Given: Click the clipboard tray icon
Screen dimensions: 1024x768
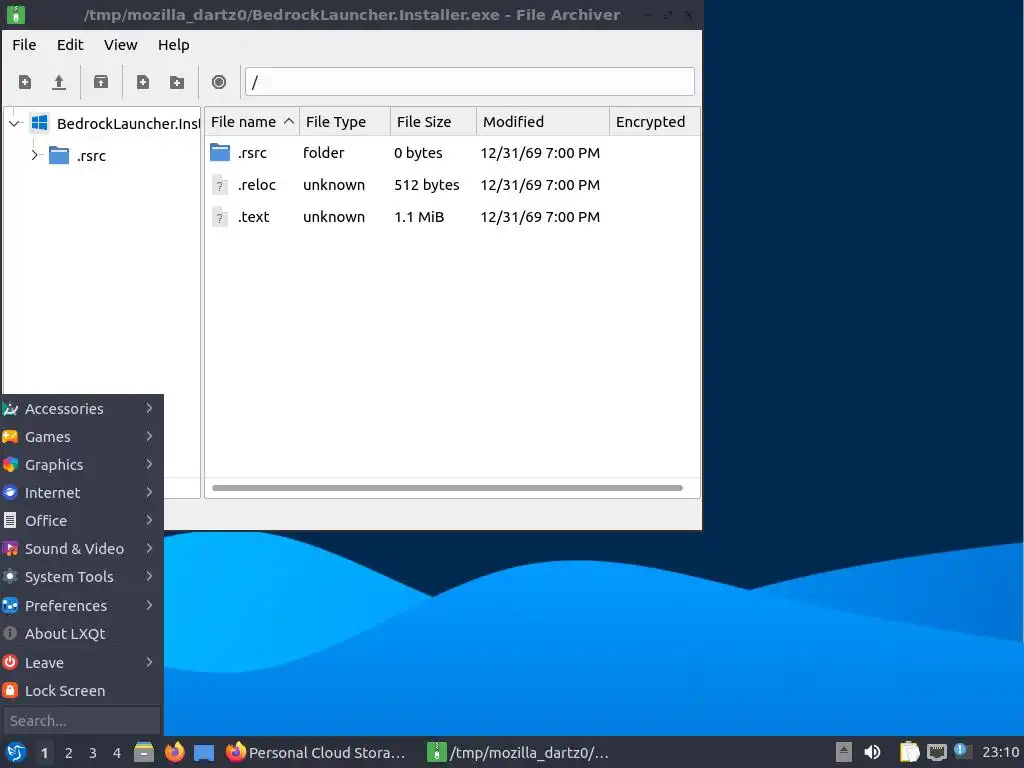Looking at the screenshot, I should 909,752.
